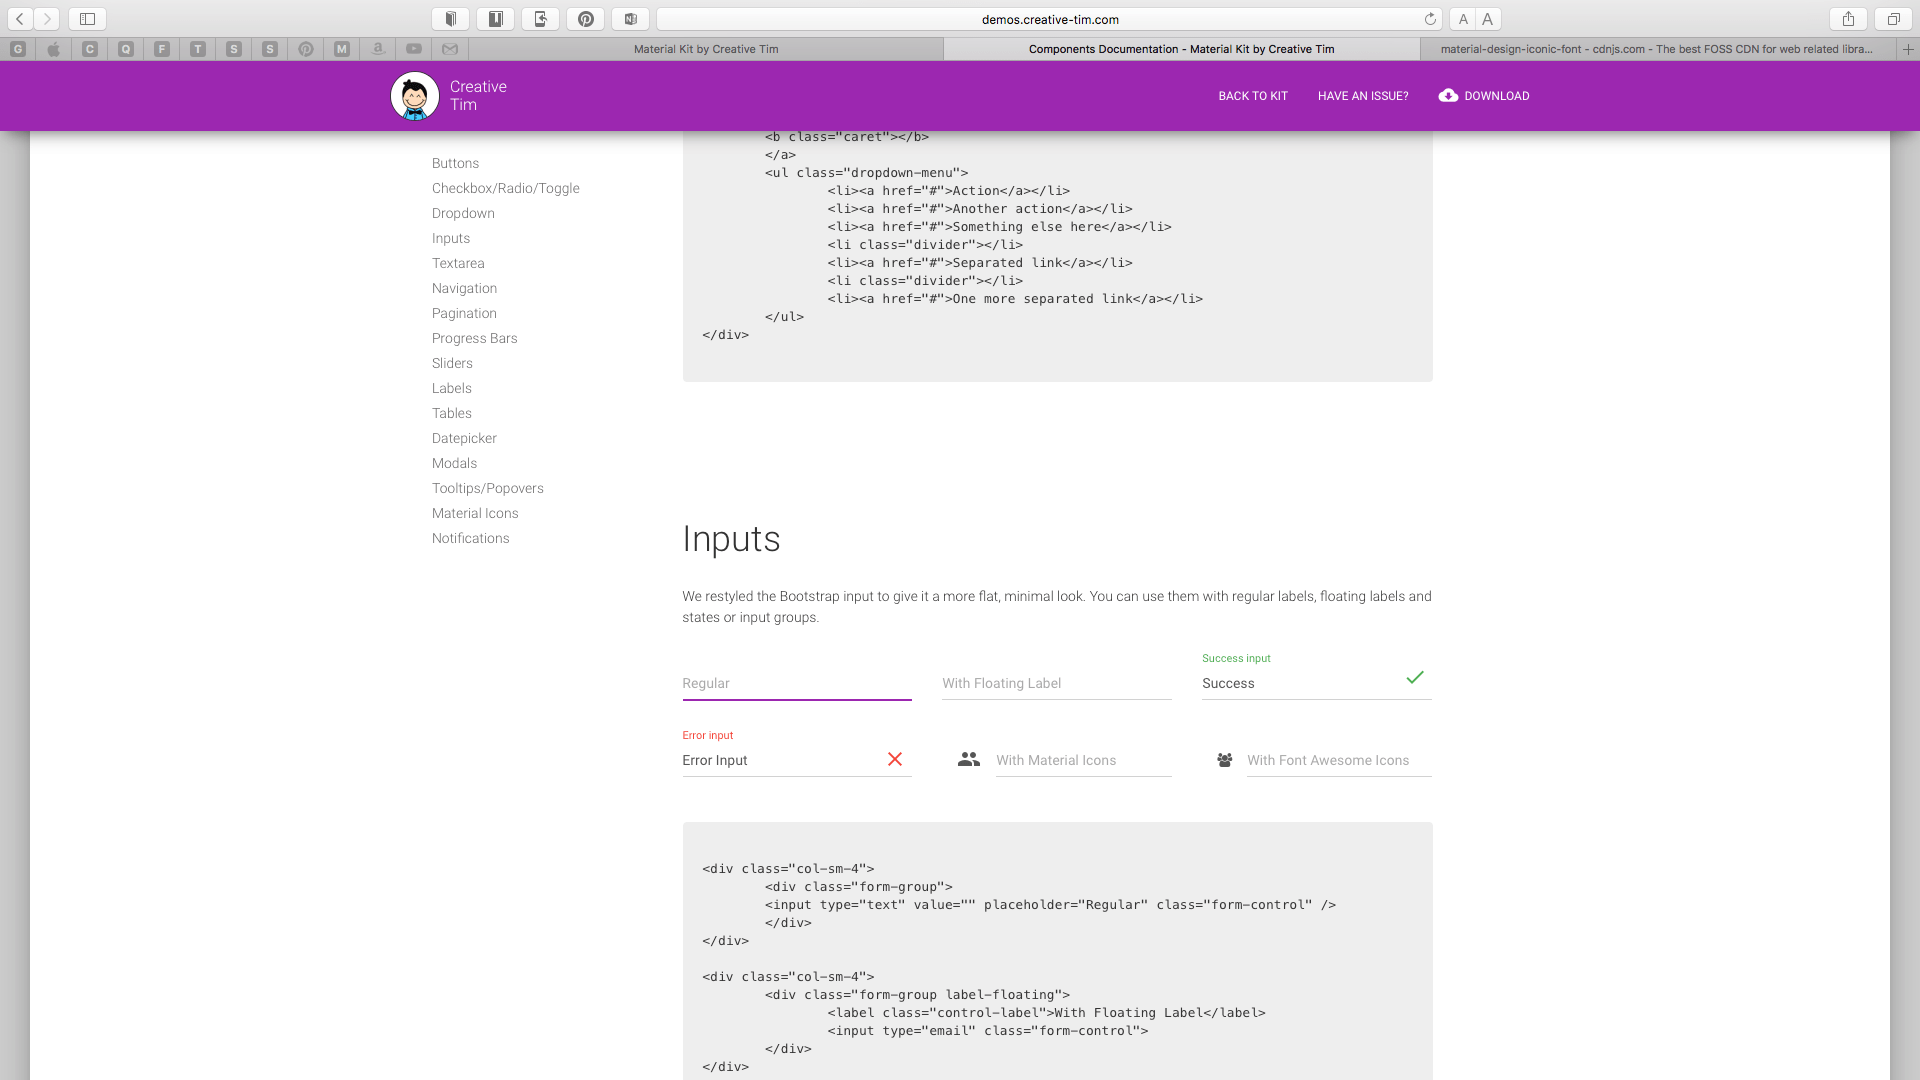Save page to OneNote from toolbar
This screenshot has height=1080, width=1920.
pyautogui.click(x=630, y=18)
